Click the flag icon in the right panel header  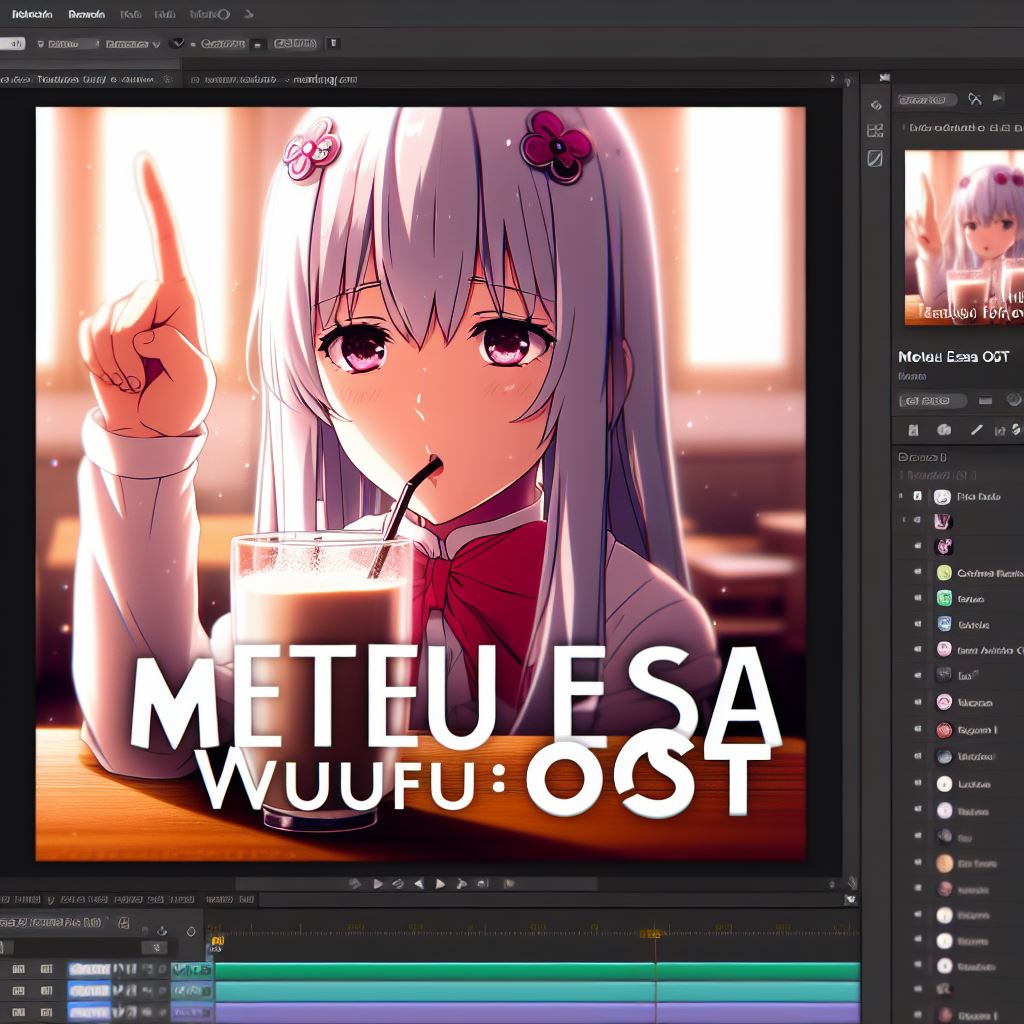(999, 99)
